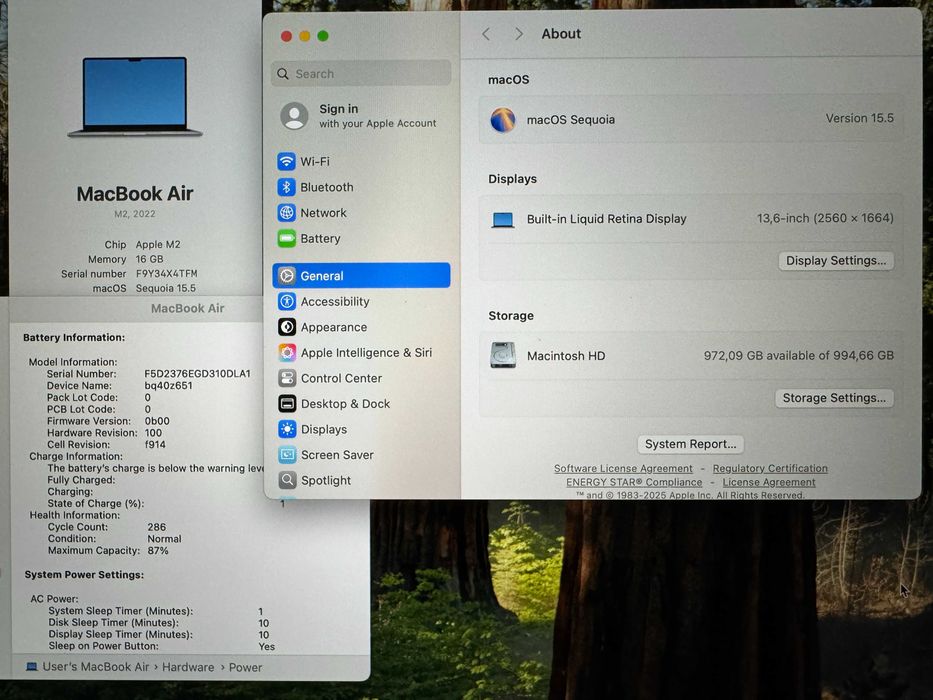Click the Cycle Count value 286
933x700 pixels.
(156, 527)
